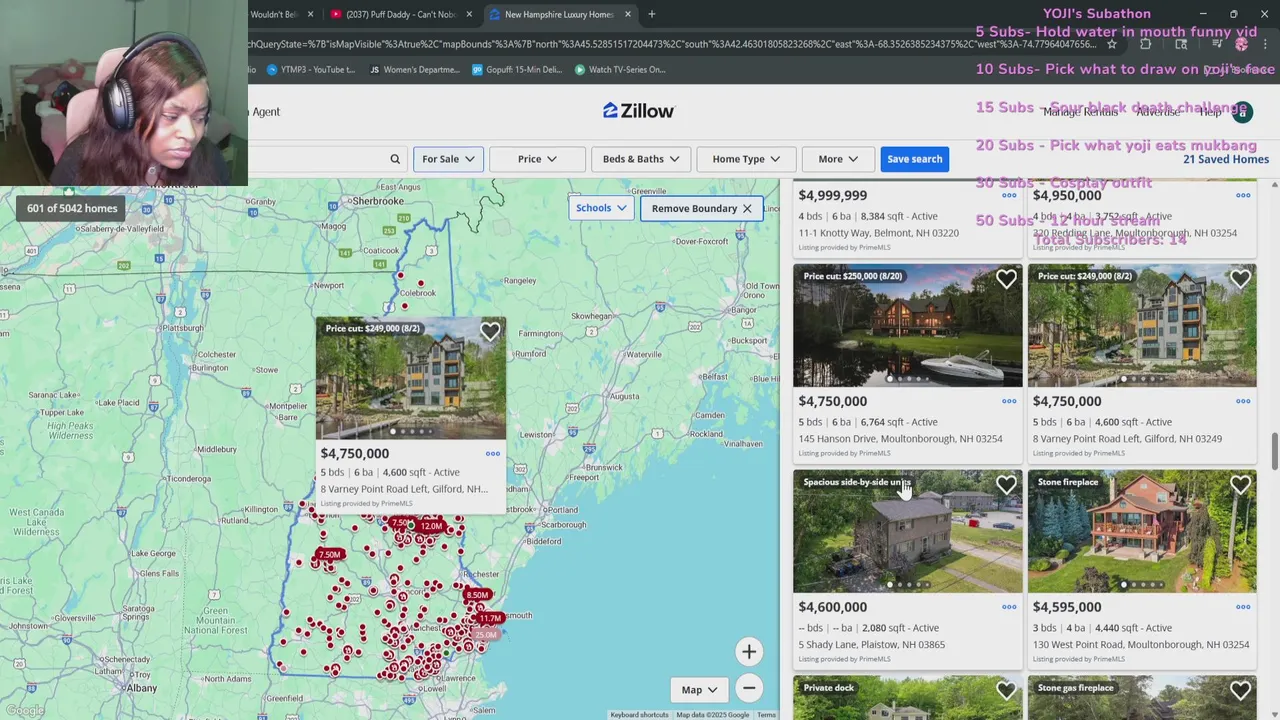
Task: Click the Save search button
Action: pyautogui.click(x=914, y=159)
